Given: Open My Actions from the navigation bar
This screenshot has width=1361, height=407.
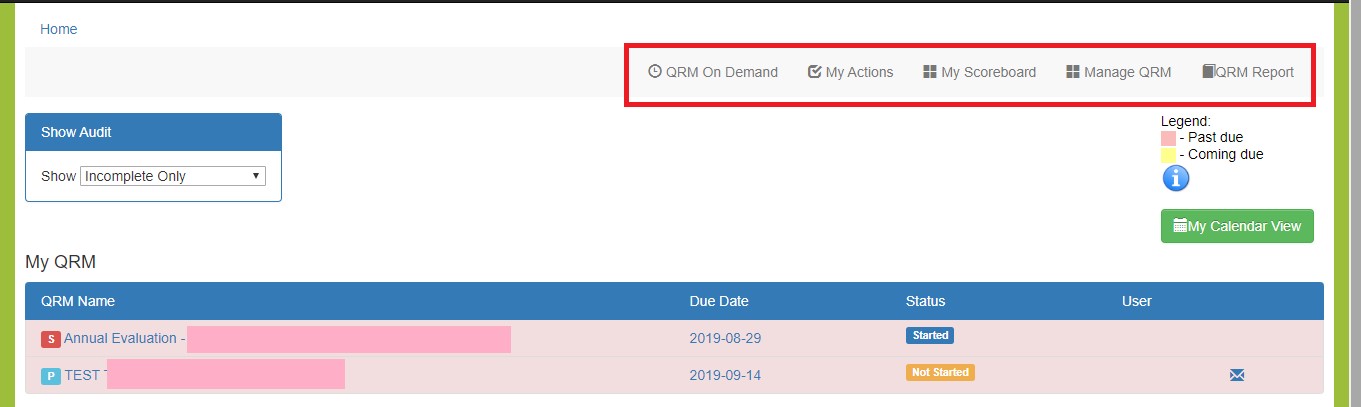Looking at the screenshot, I should pos(850,72).
